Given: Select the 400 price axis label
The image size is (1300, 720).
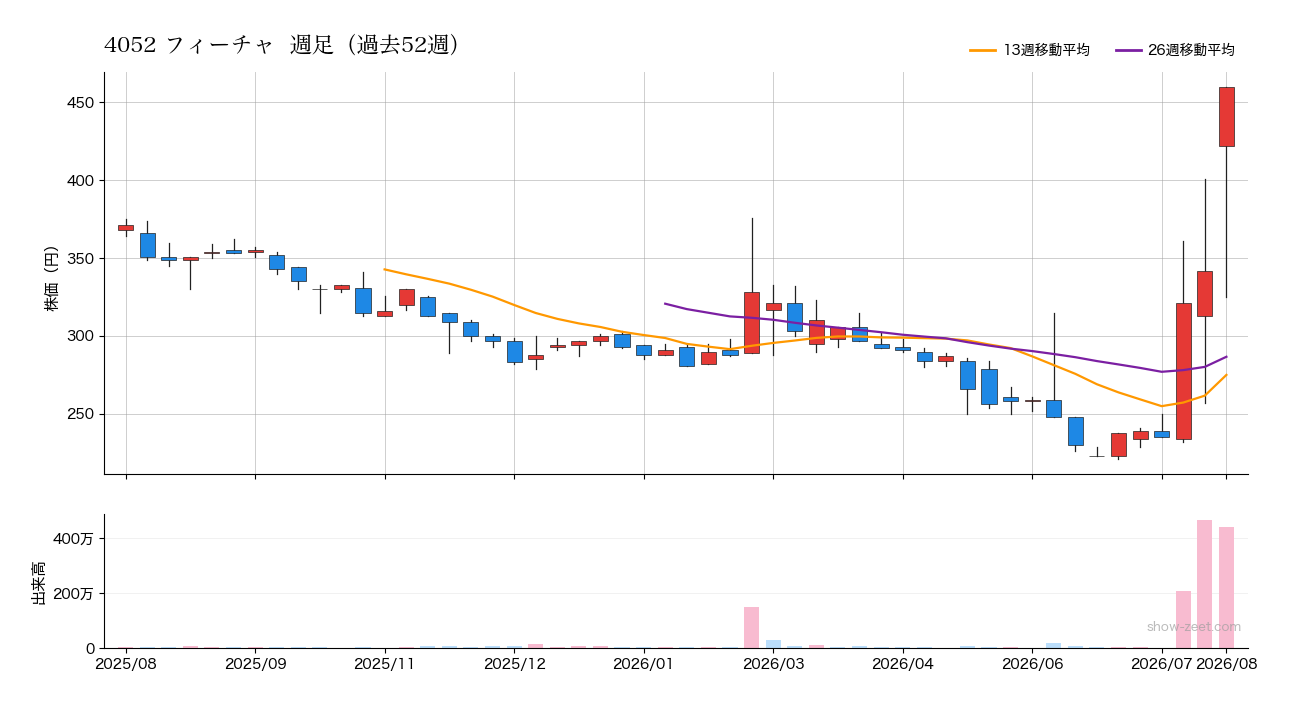Looking at the screenshot, I should click(82, 181).
